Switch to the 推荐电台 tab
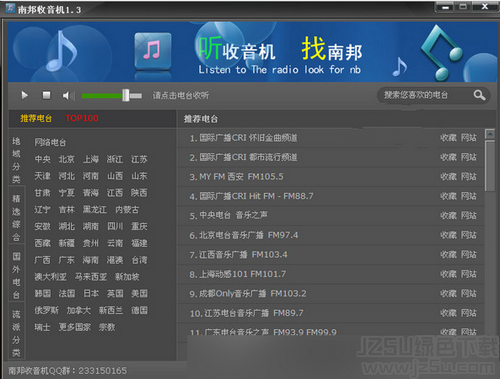This screenshot has height=379, width=500. point(36,118)
